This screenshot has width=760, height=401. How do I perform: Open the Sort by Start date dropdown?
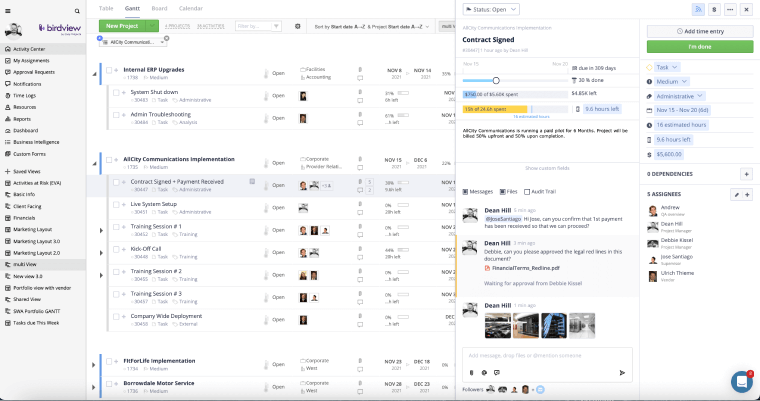(371, 26)
